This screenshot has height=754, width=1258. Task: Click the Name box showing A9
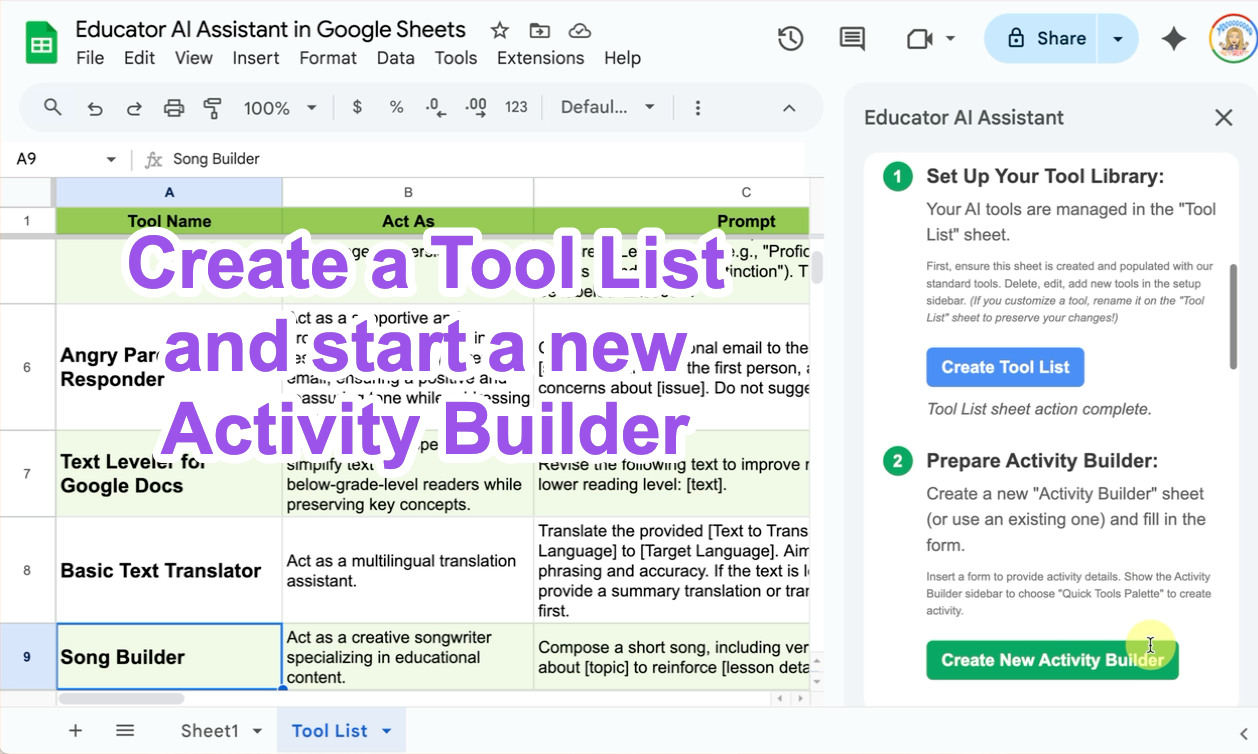point(59,159)
